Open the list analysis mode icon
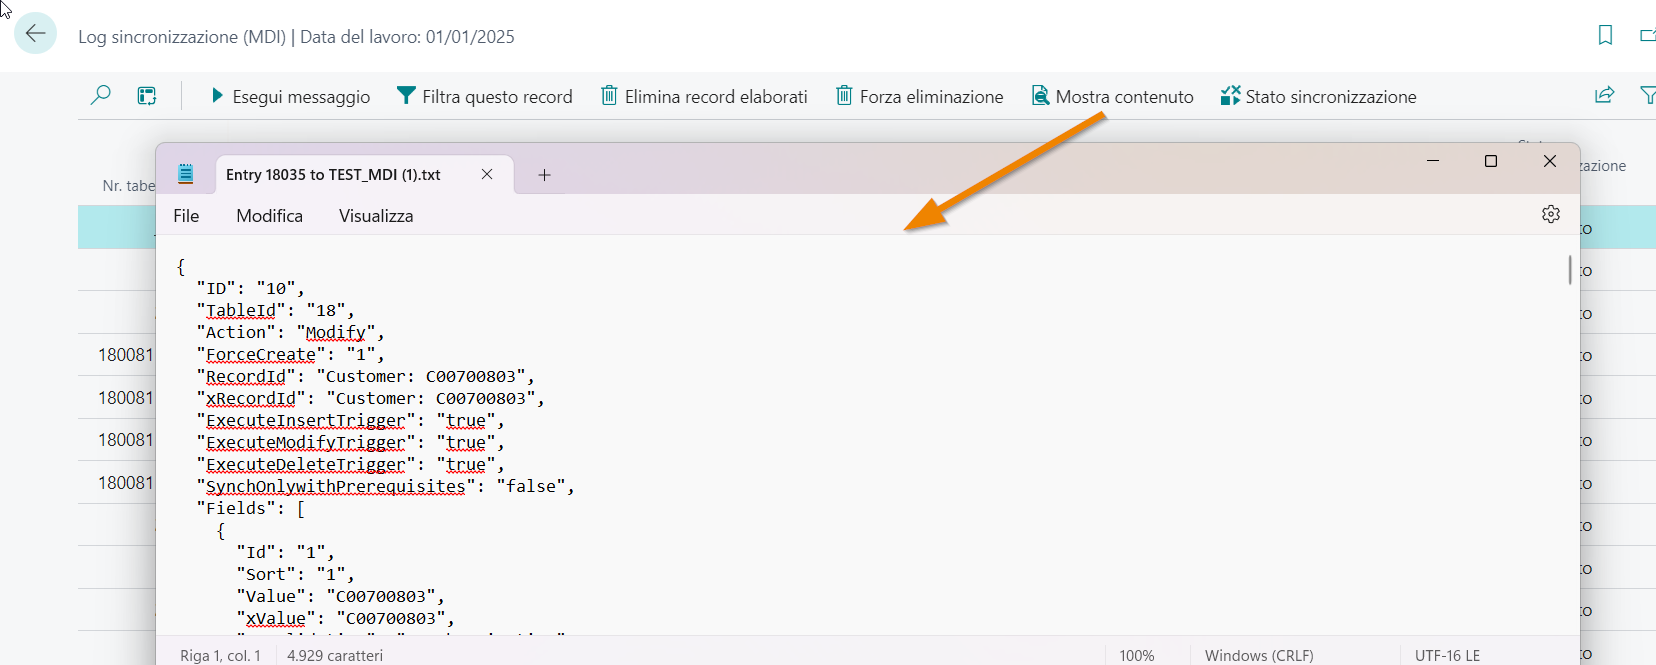1656x665 pixels. [147, 96]
